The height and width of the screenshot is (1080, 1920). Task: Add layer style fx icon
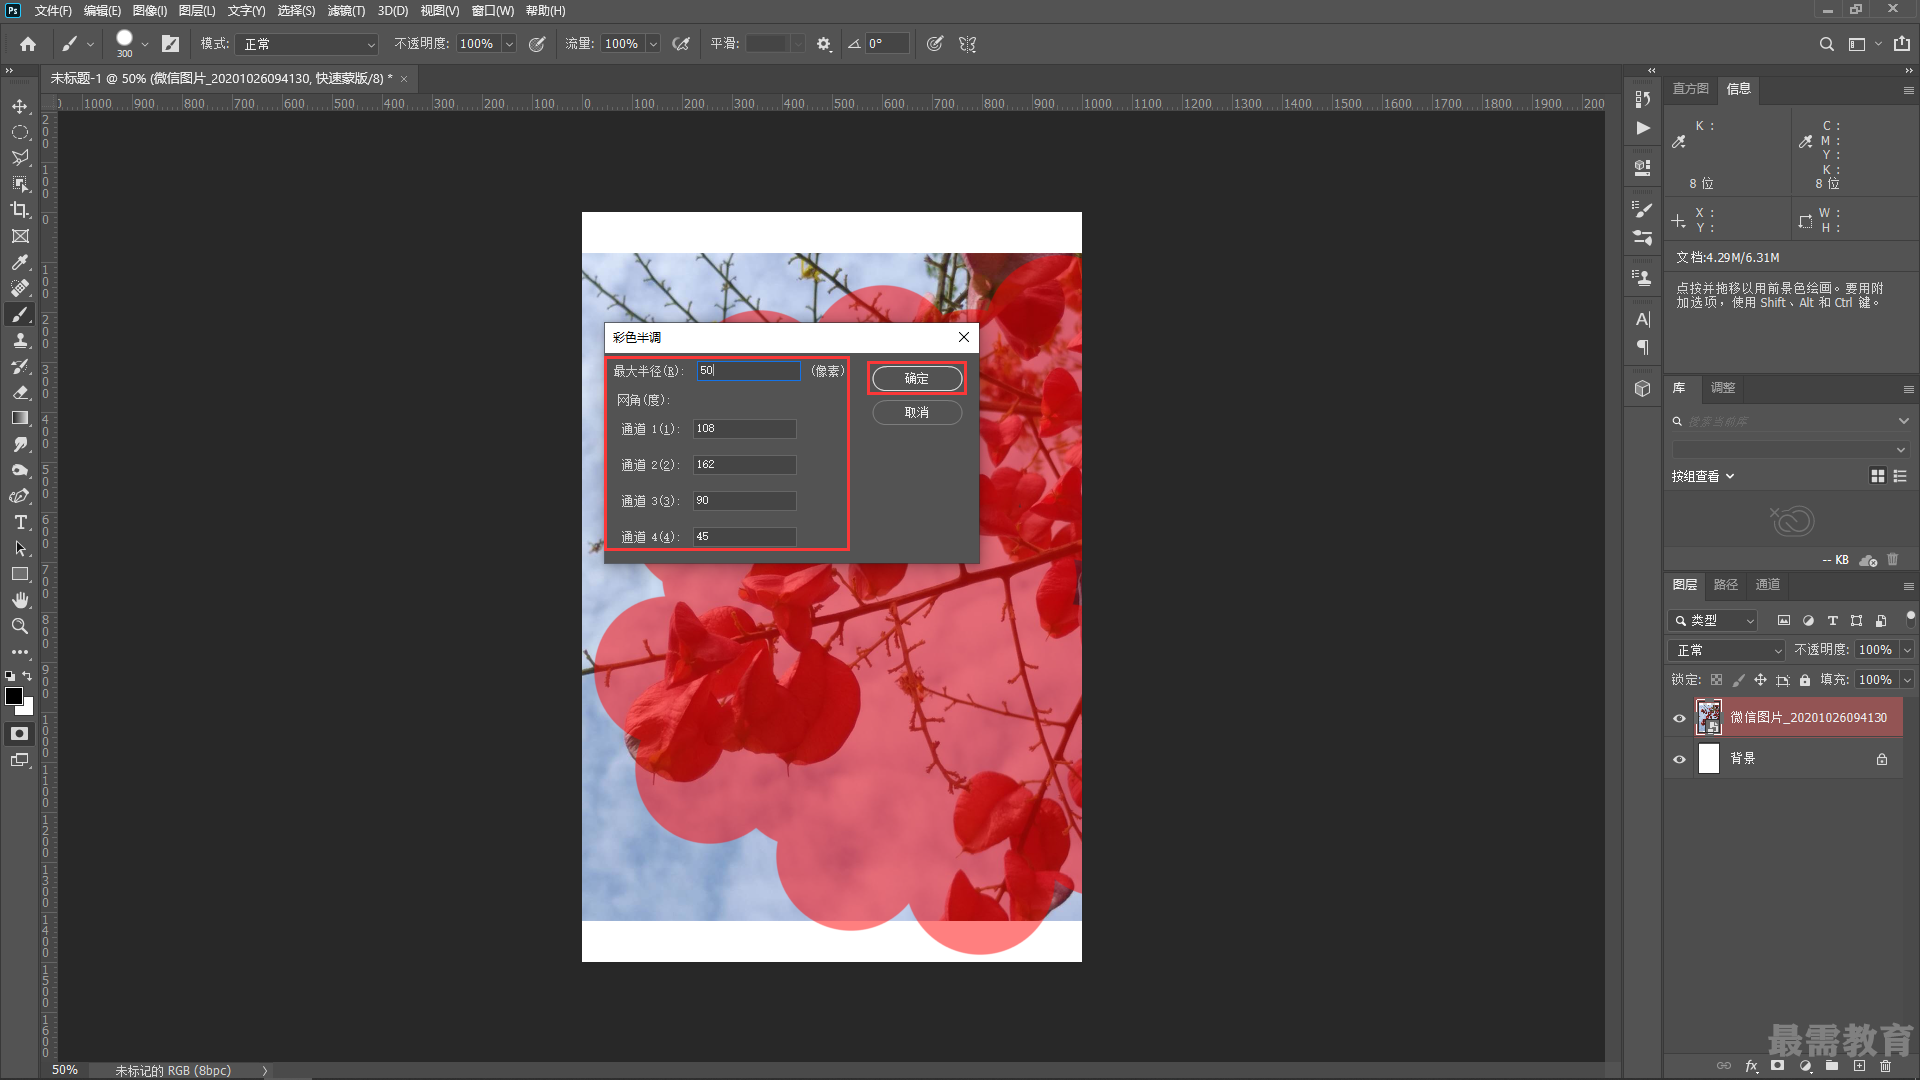point(1751,1066)
